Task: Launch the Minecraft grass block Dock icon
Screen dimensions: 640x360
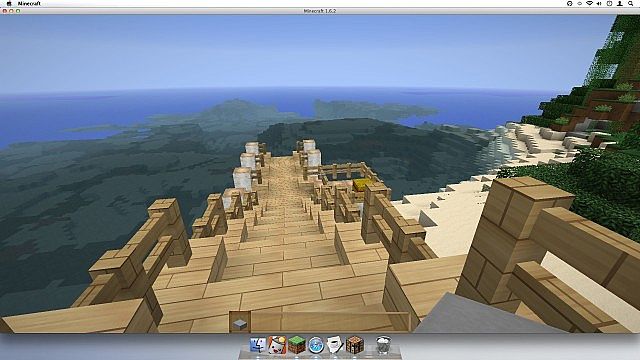Action: (x=297, y=345)
